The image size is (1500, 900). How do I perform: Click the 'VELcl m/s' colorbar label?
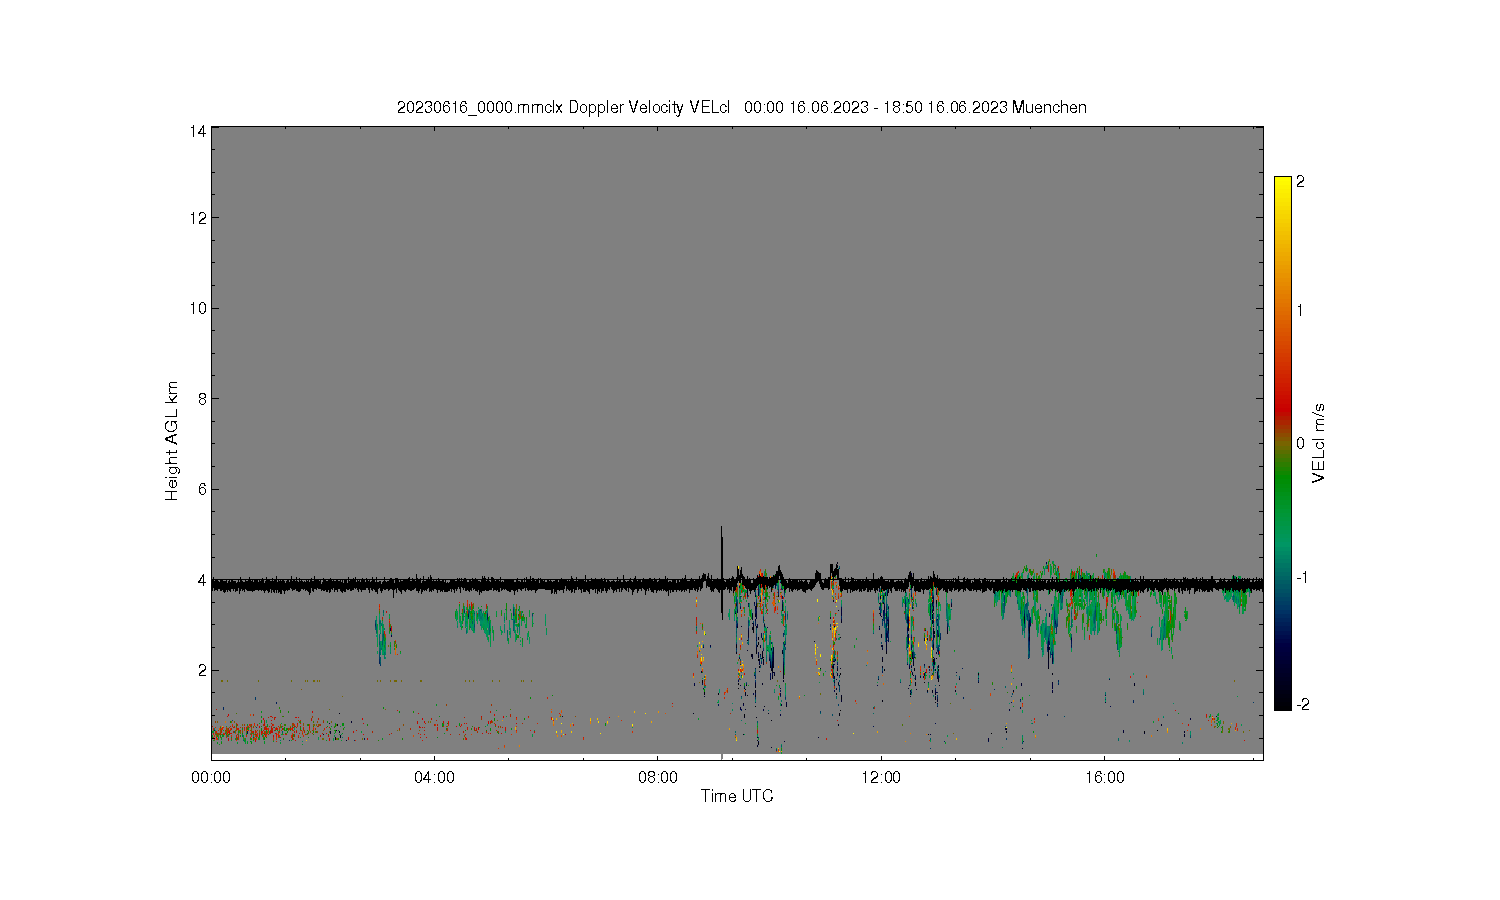click(x=1319, y=443)
